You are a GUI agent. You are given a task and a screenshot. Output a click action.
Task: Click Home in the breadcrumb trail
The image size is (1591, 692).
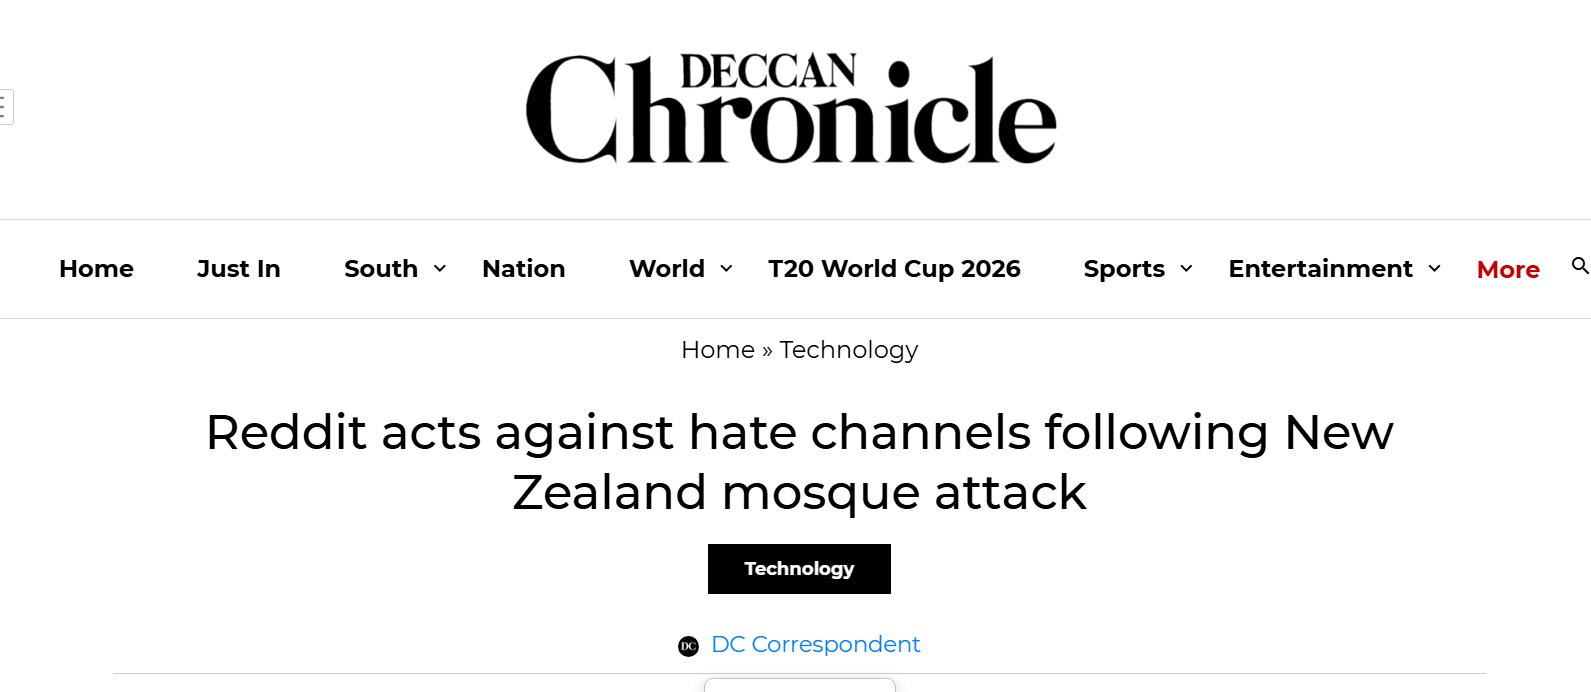point(717,350)
